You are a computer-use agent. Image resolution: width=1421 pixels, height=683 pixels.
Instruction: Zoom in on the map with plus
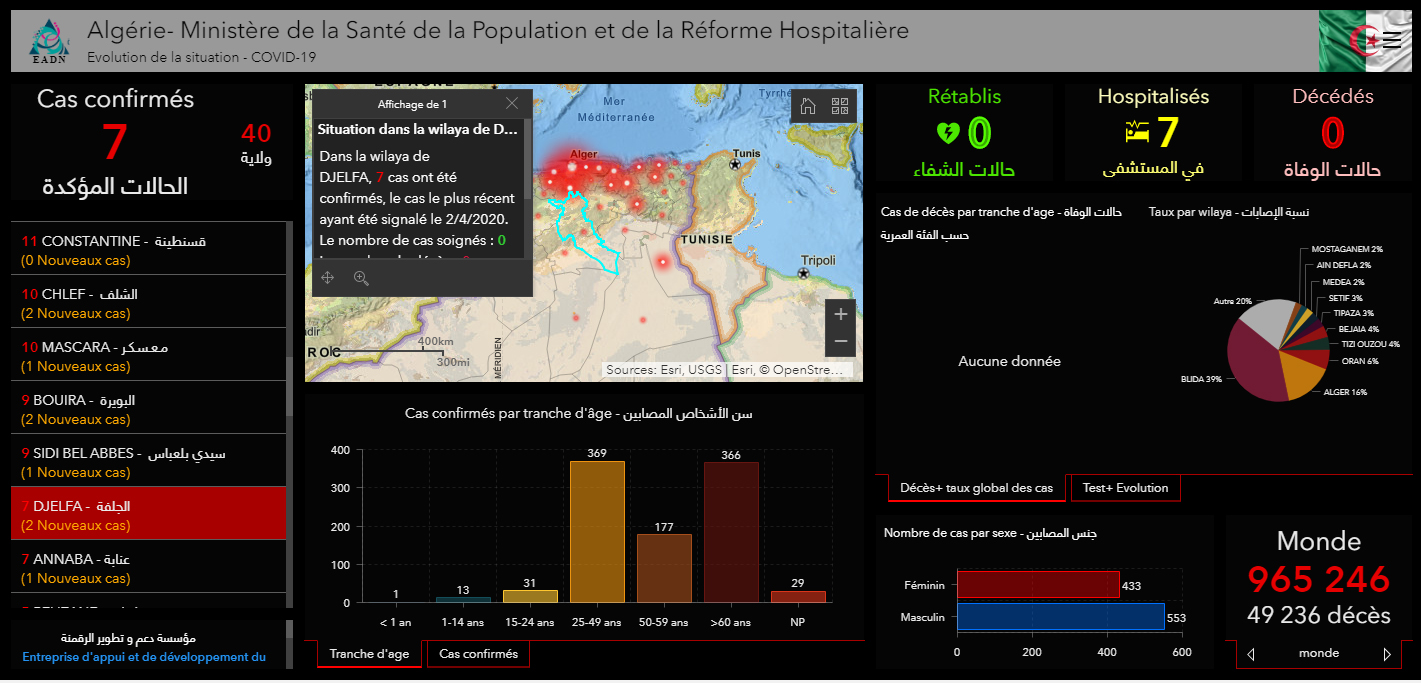[x=840, y=314]
